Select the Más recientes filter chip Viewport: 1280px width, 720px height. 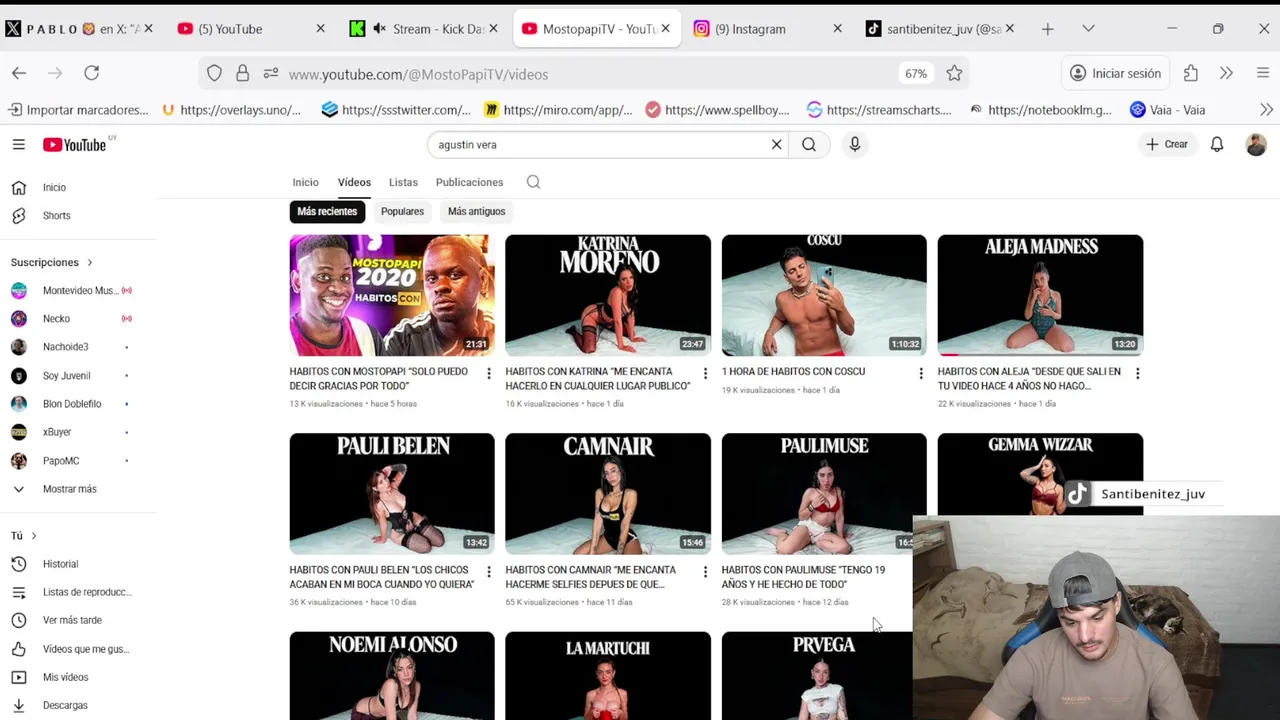pos(327,211)
